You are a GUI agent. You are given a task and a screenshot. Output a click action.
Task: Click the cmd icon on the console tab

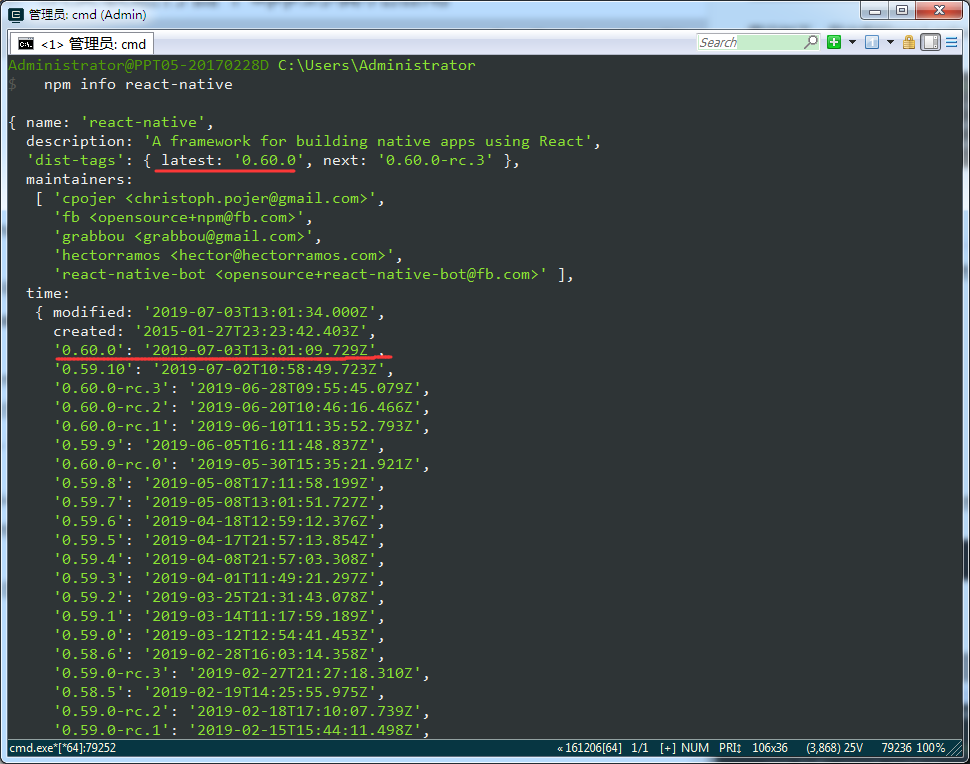coord(26,44)
